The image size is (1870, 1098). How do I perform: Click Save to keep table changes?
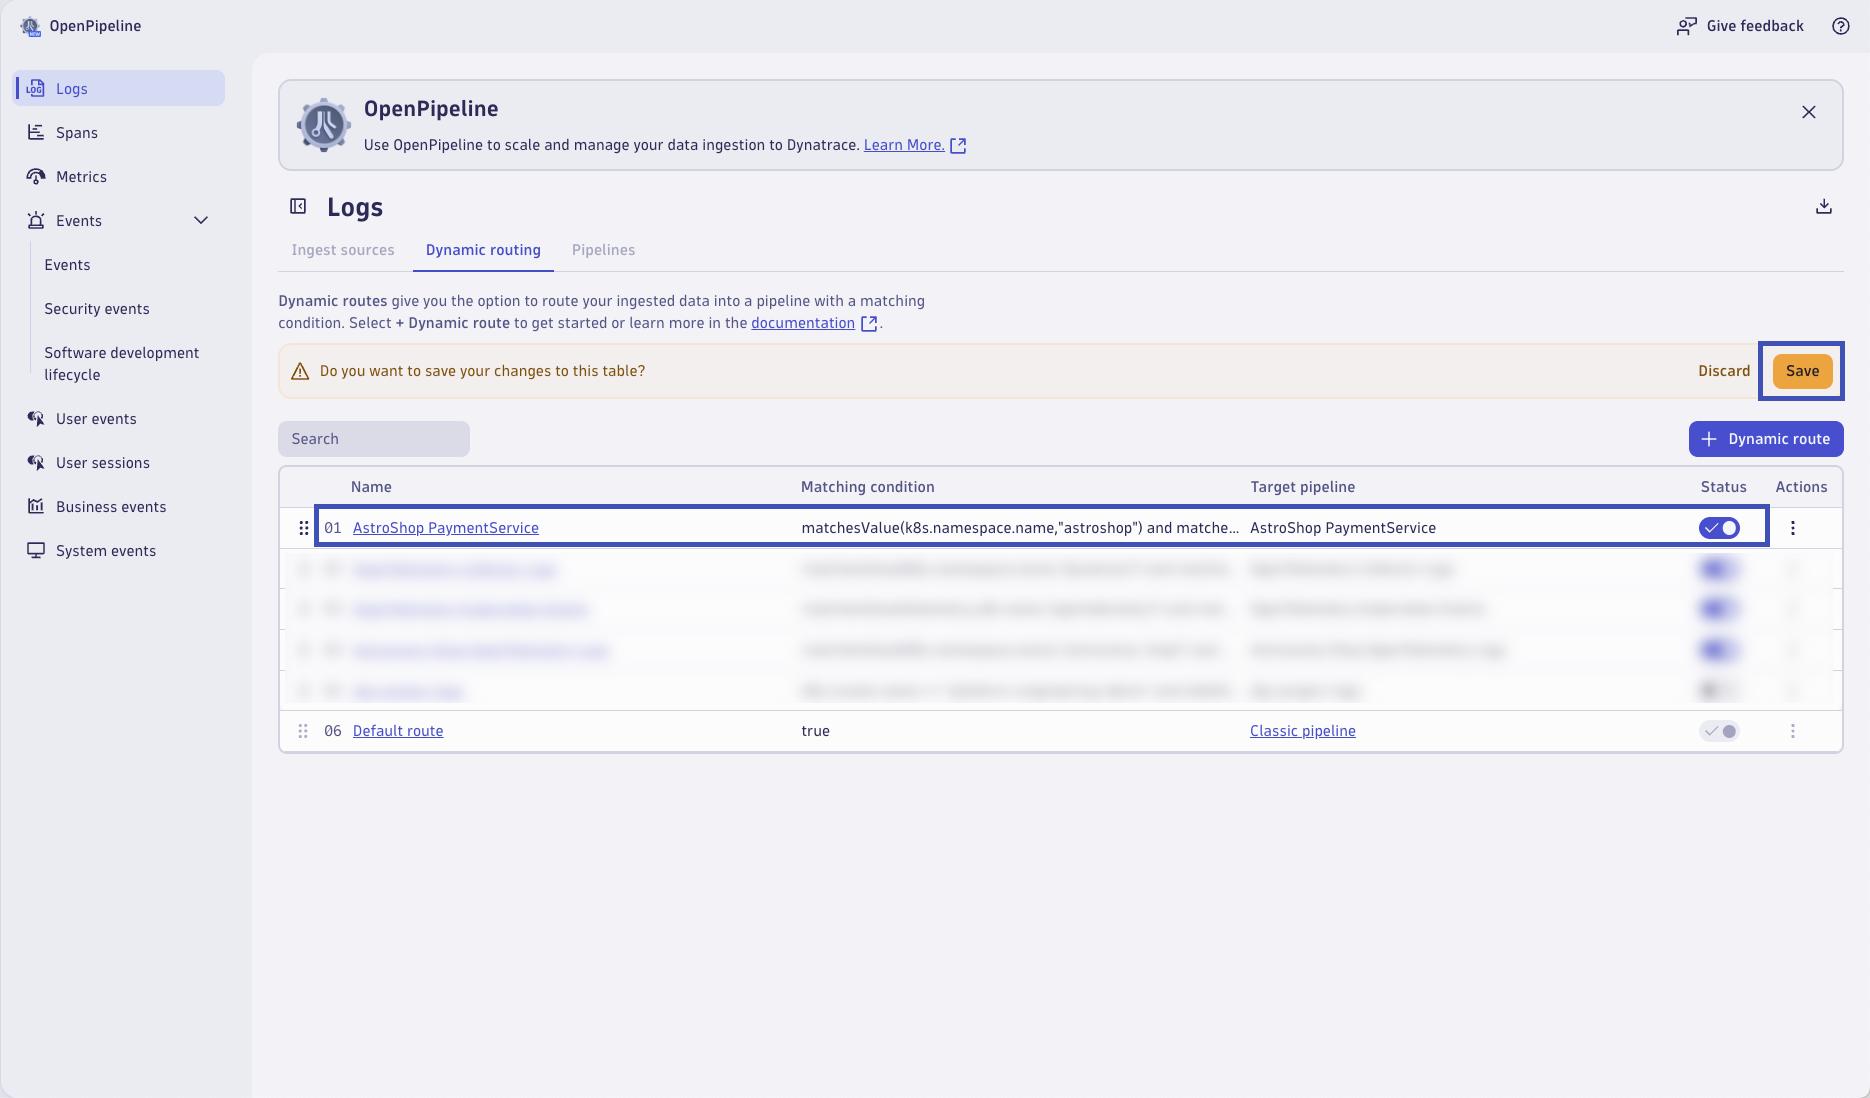pyautogui.click(x=1802, y=371)
